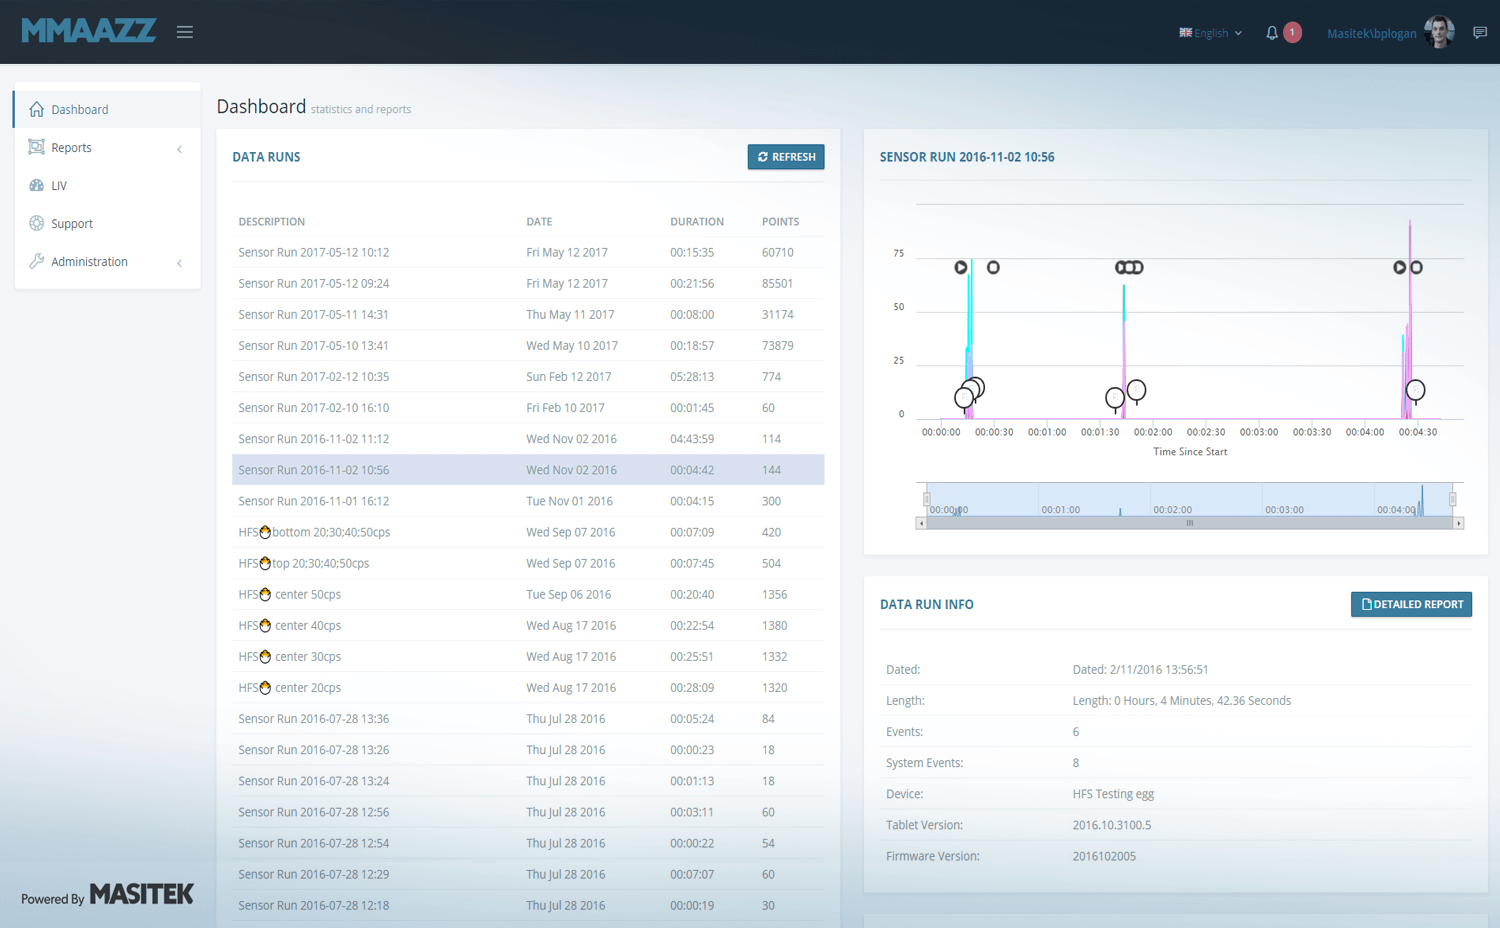This screenshot has height=928, width=1500.
Task: Open the Detailed Report button
Action: (x=1410, y=604)
